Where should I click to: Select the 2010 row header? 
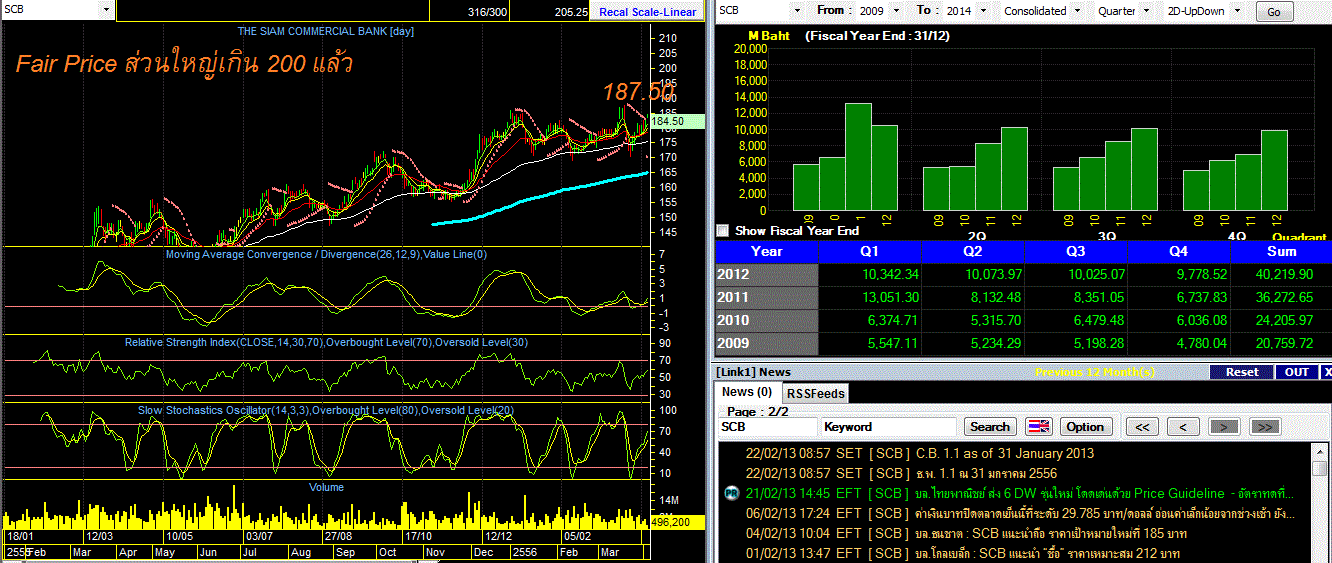(x=767, y=320)
